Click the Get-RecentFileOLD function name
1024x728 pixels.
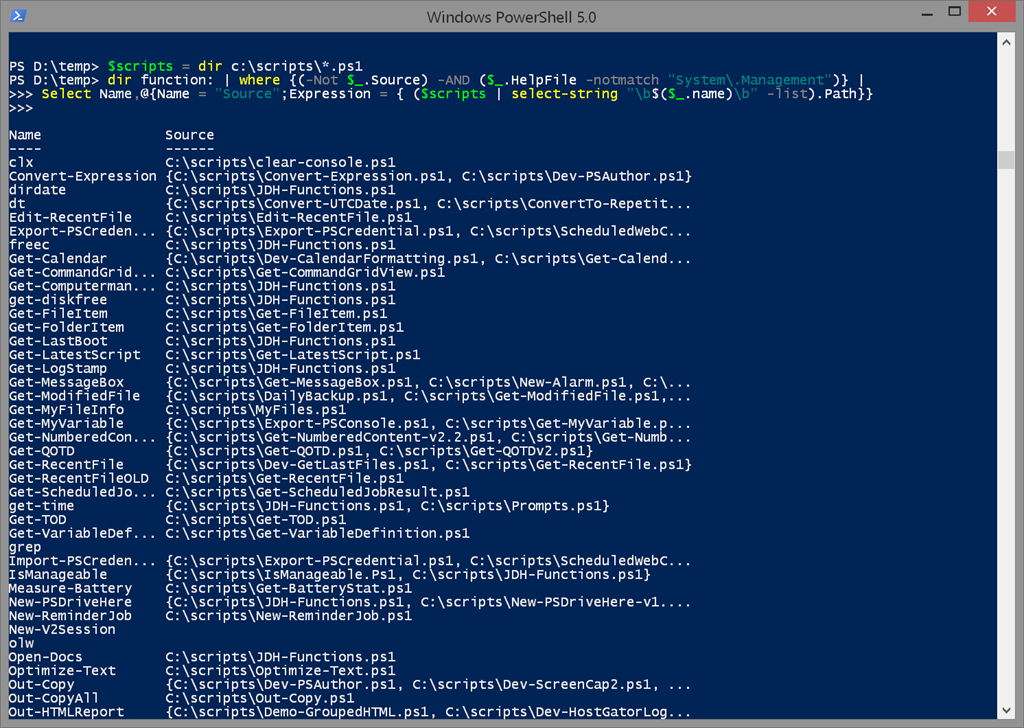click(79, 479)
